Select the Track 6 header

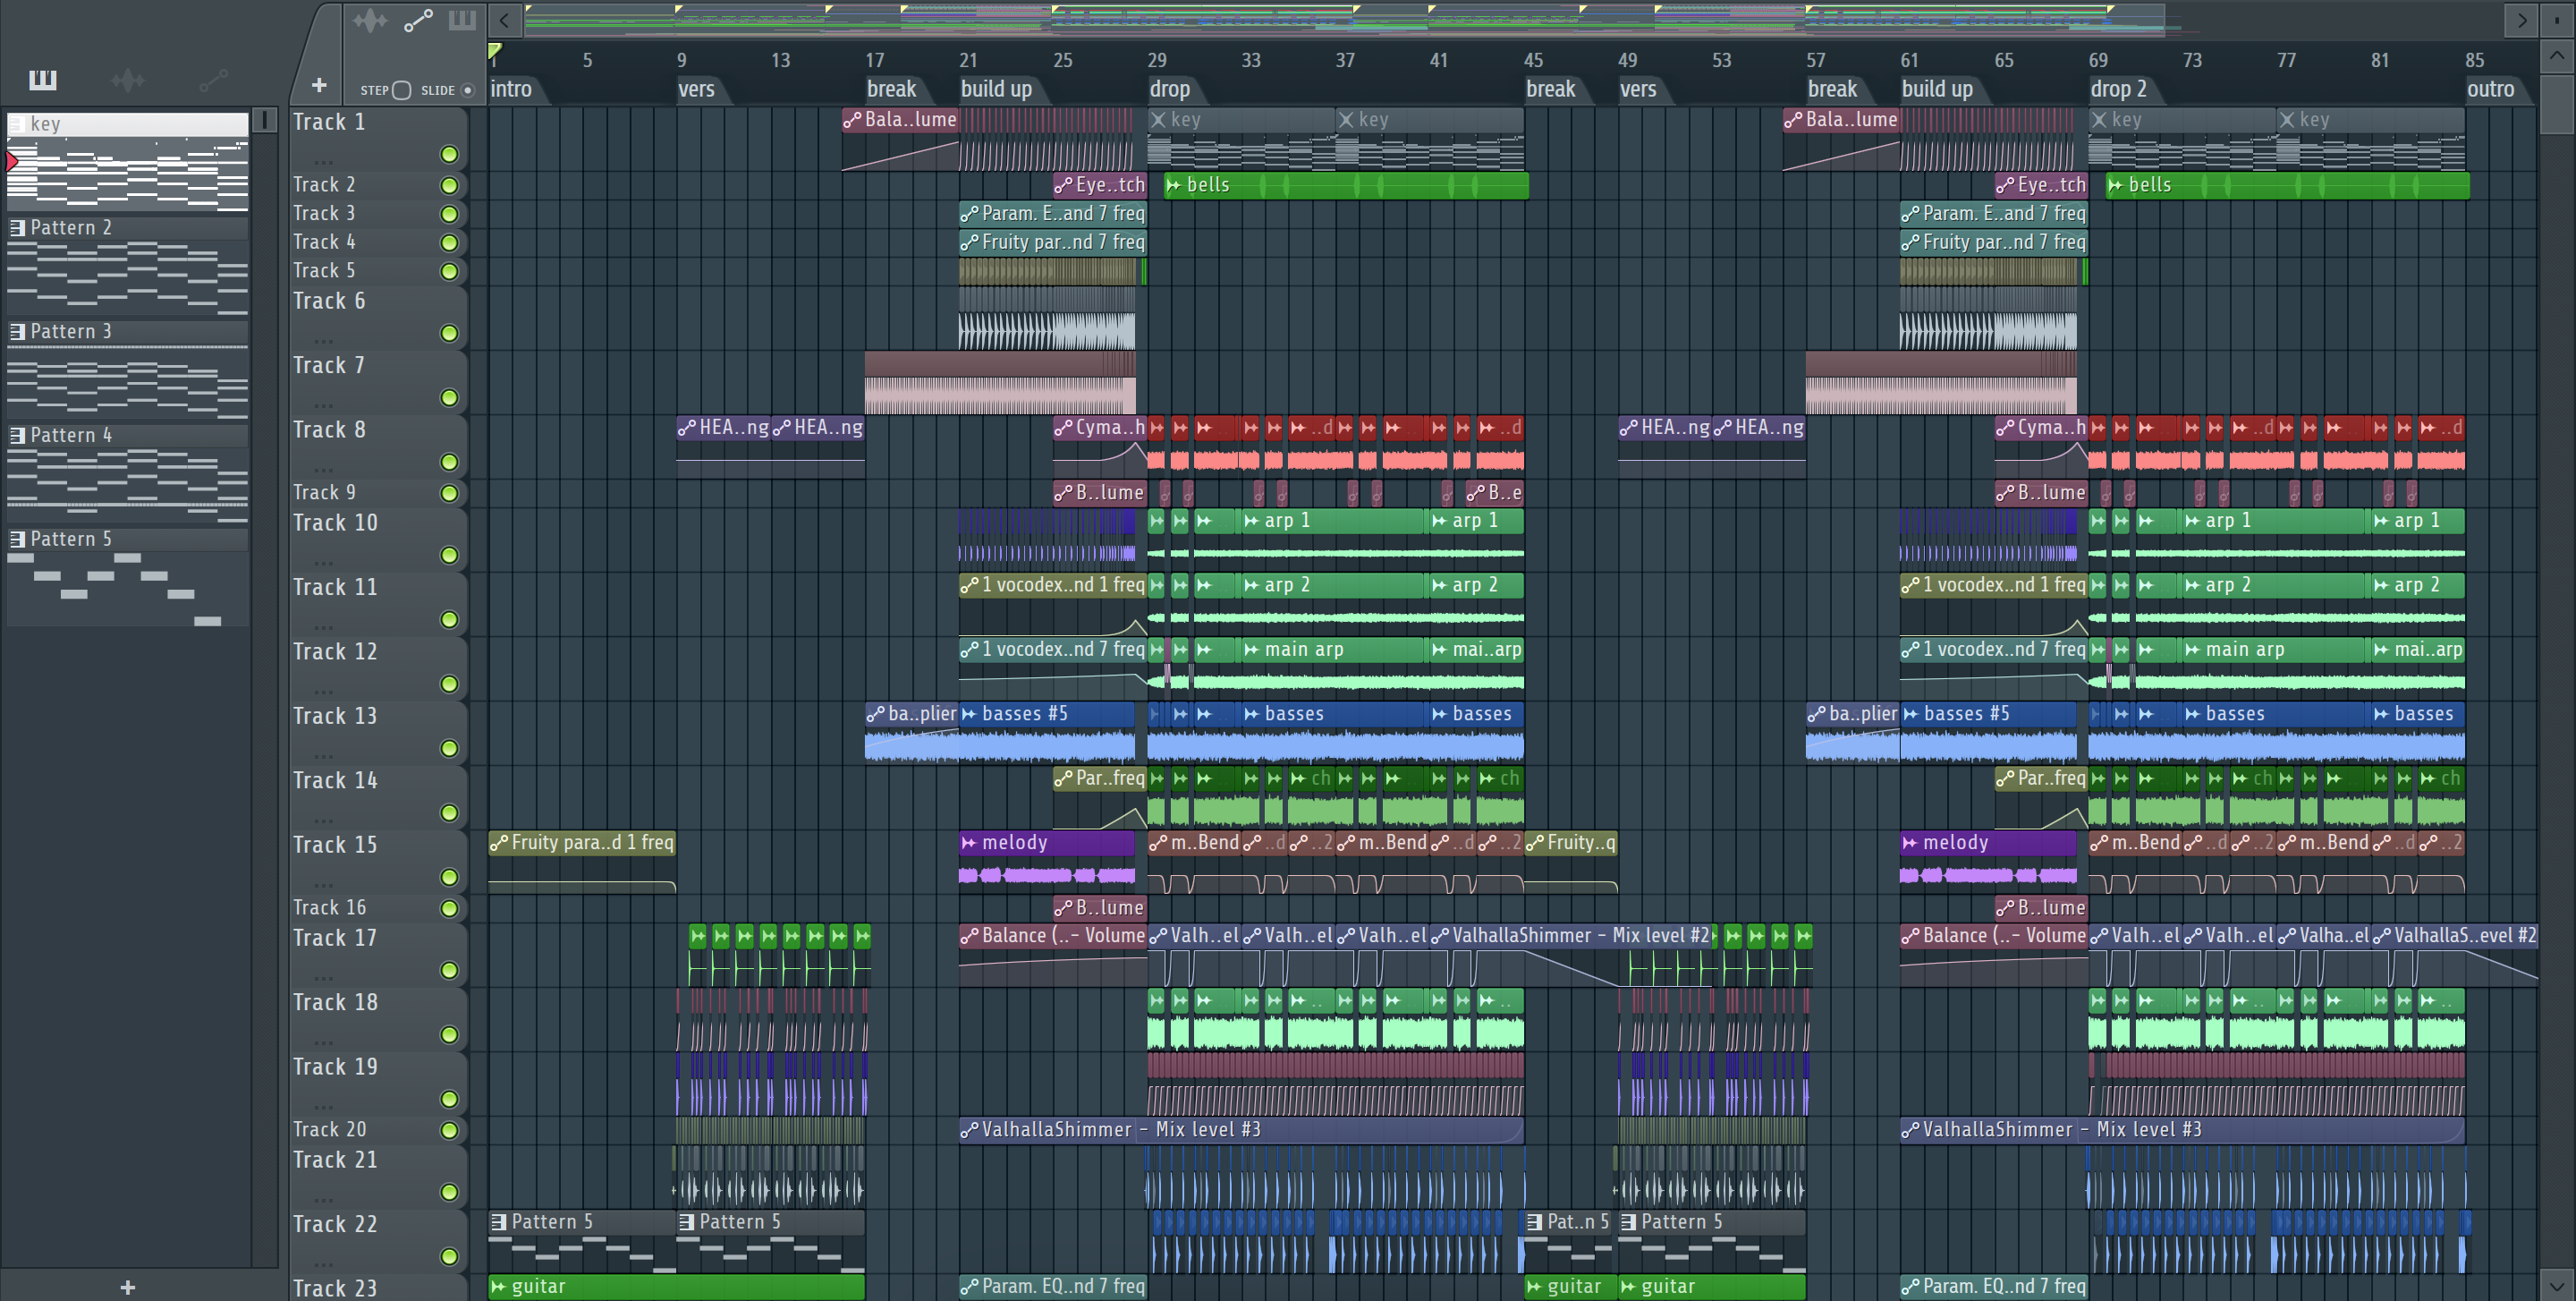pos(378,317)
